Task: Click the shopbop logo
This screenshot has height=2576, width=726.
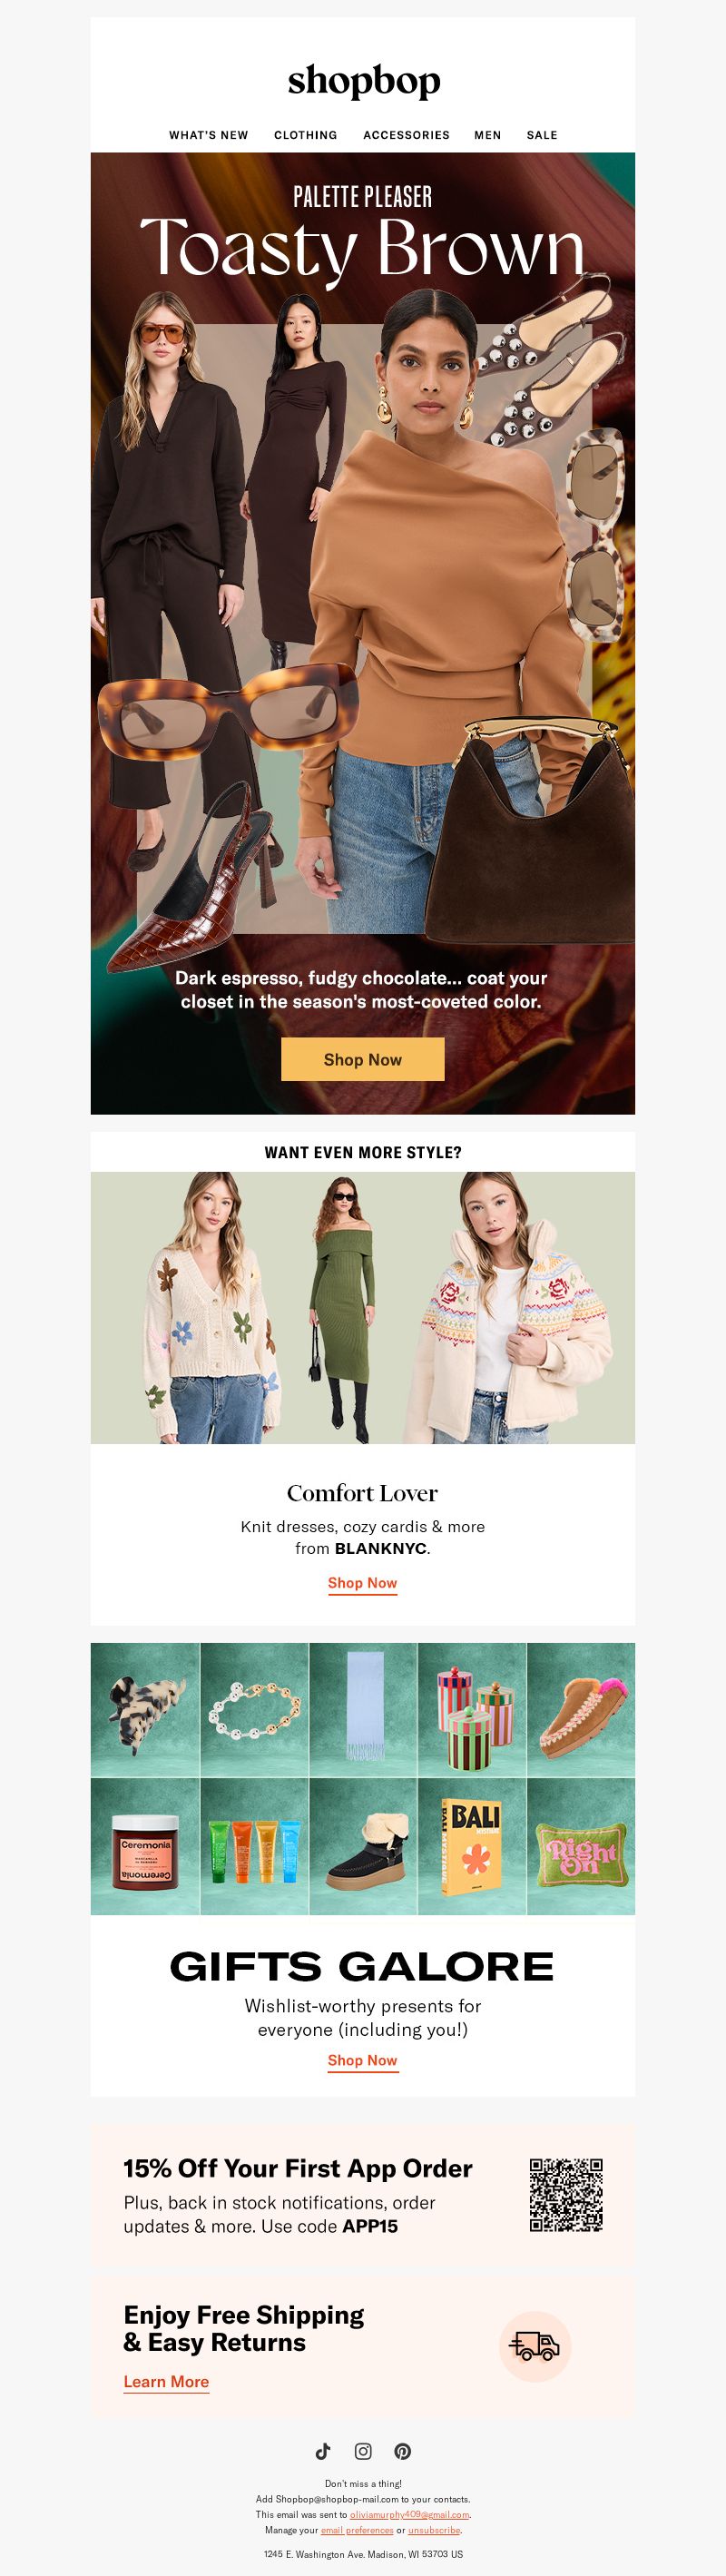Action: [364, 81]
